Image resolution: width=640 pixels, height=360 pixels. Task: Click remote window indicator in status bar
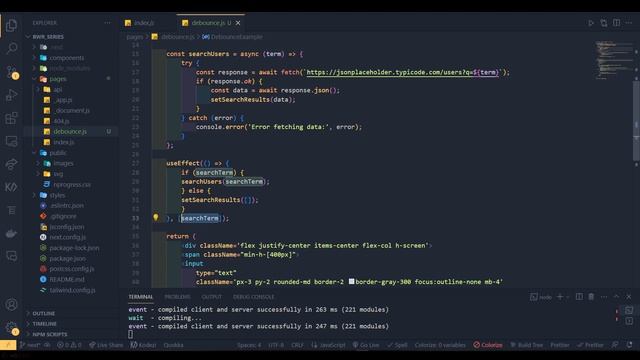click(x=8, y=345)
